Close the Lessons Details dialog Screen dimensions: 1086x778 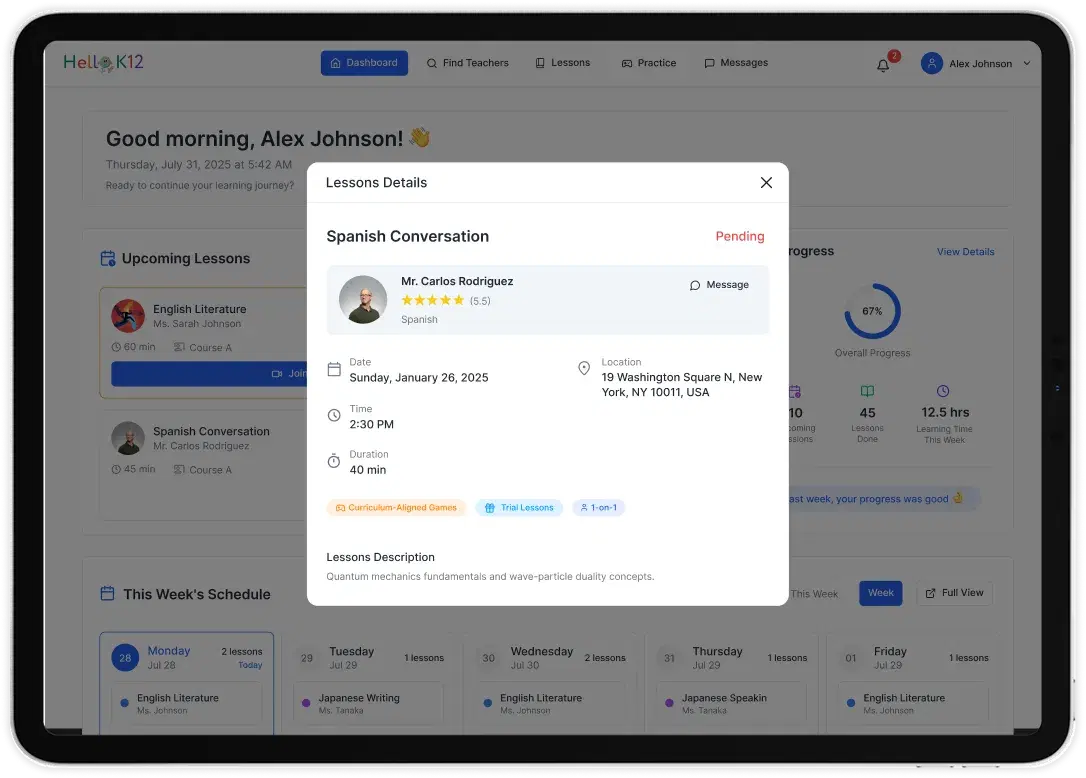766,182
